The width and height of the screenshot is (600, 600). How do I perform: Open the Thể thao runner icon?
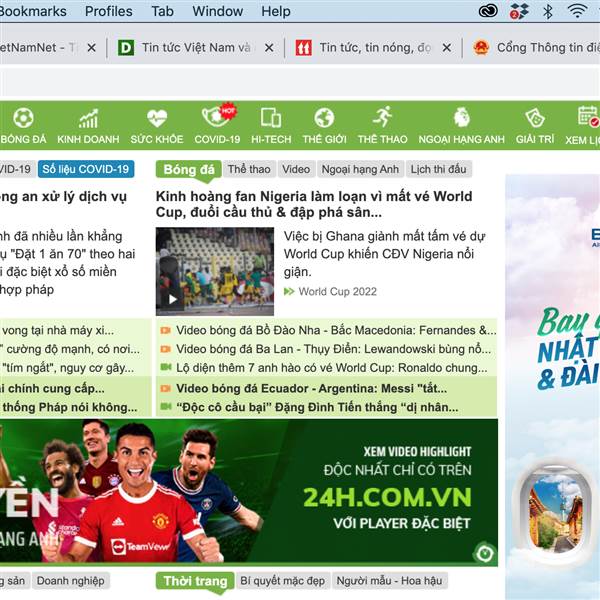[x=383, y=117]
